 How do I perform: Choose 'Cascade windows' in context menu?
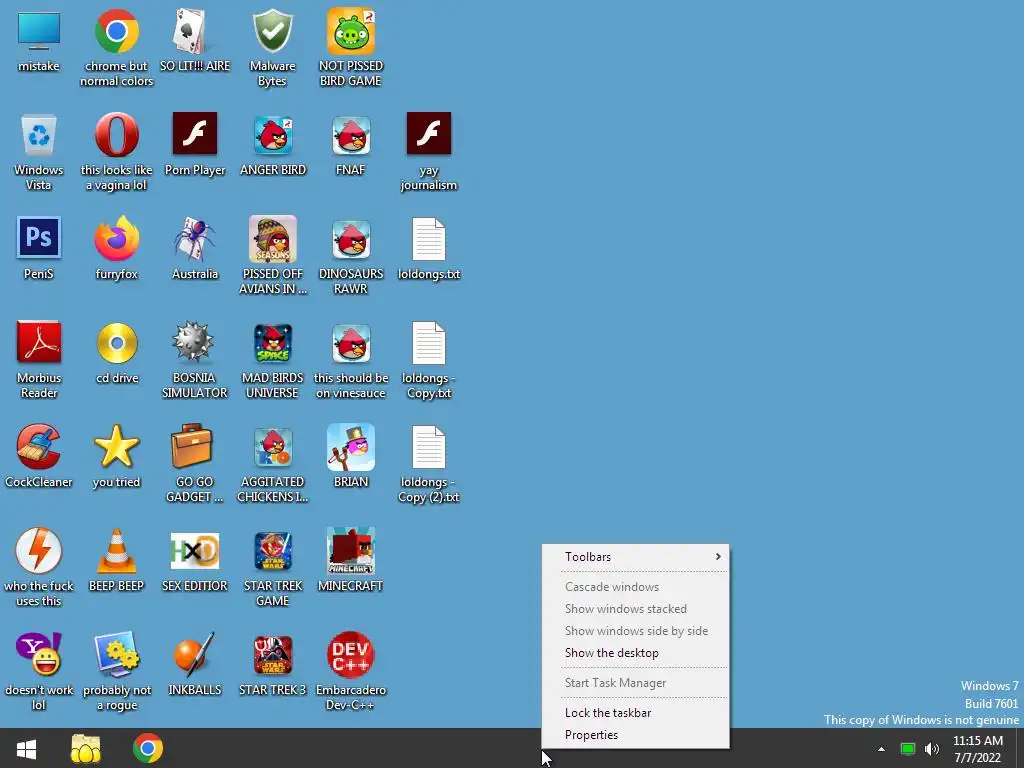point(635,586)
